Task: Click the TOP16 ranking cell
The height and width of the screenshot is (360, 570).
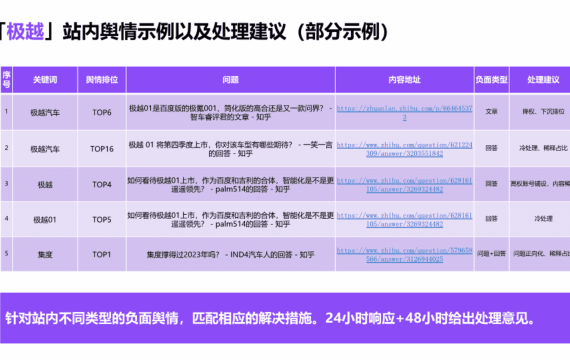Action: pyautogui.click(x=102, y=149)
